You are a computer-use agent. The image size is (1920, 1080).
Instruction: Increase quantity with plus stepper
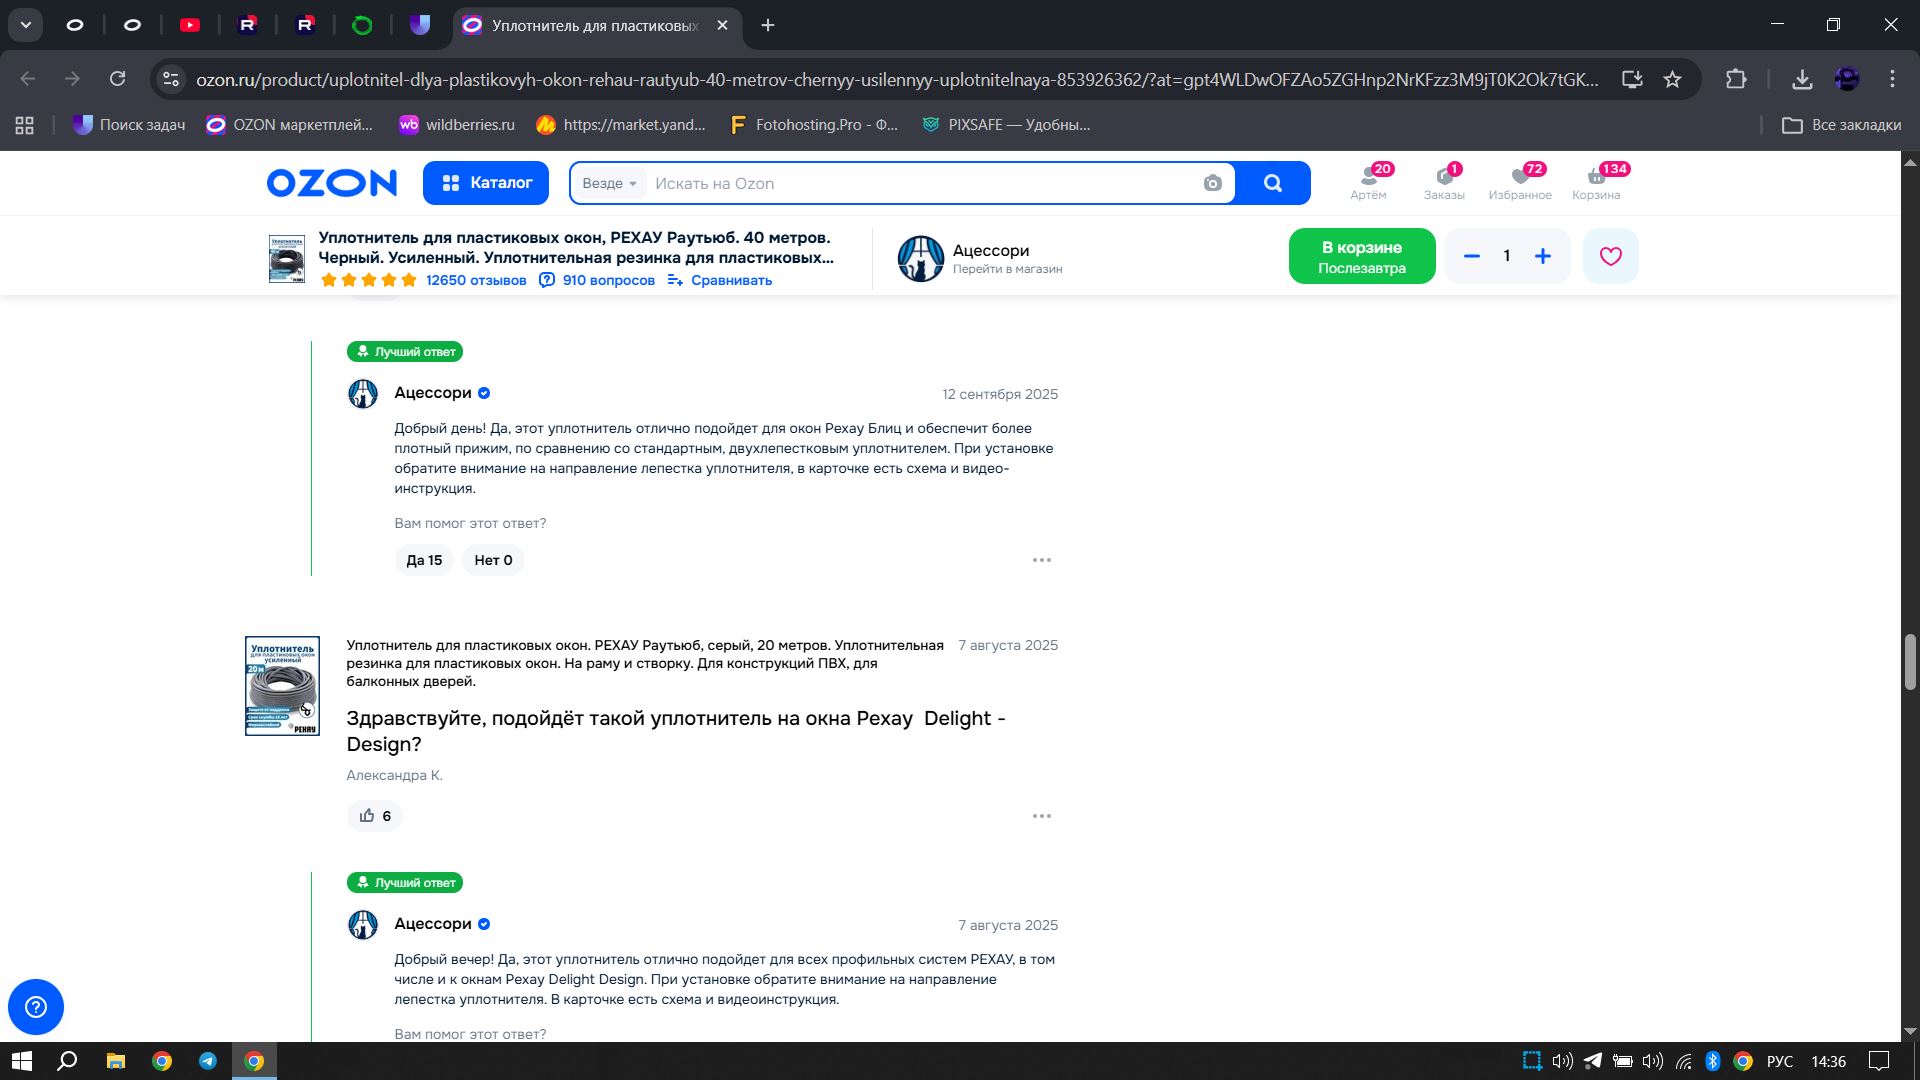click(1542, 256)
